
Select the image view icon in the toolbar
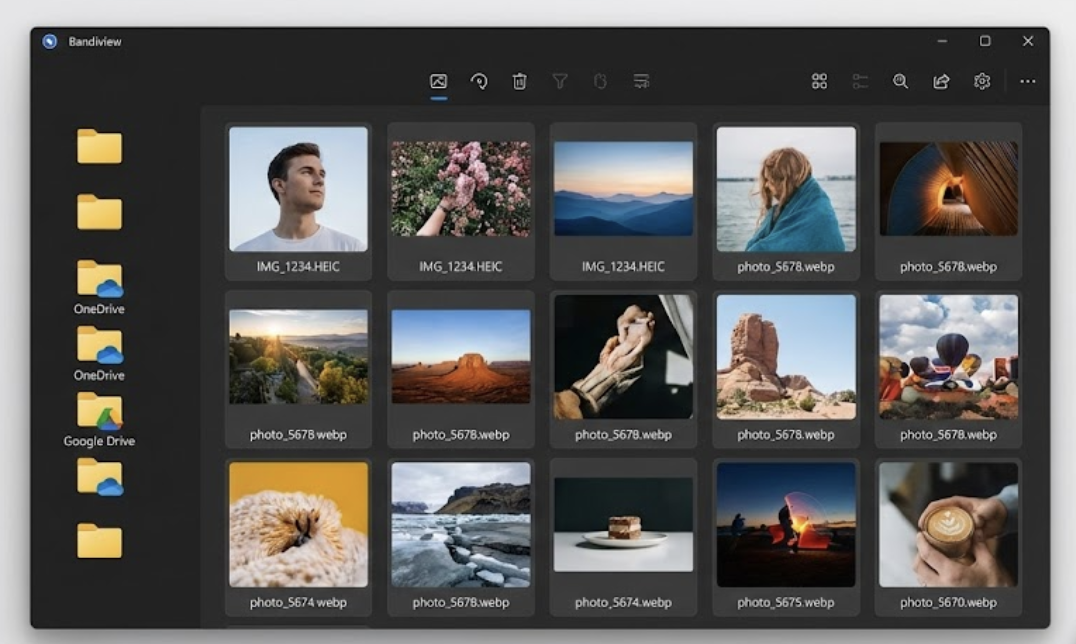[x=438, y=82]
